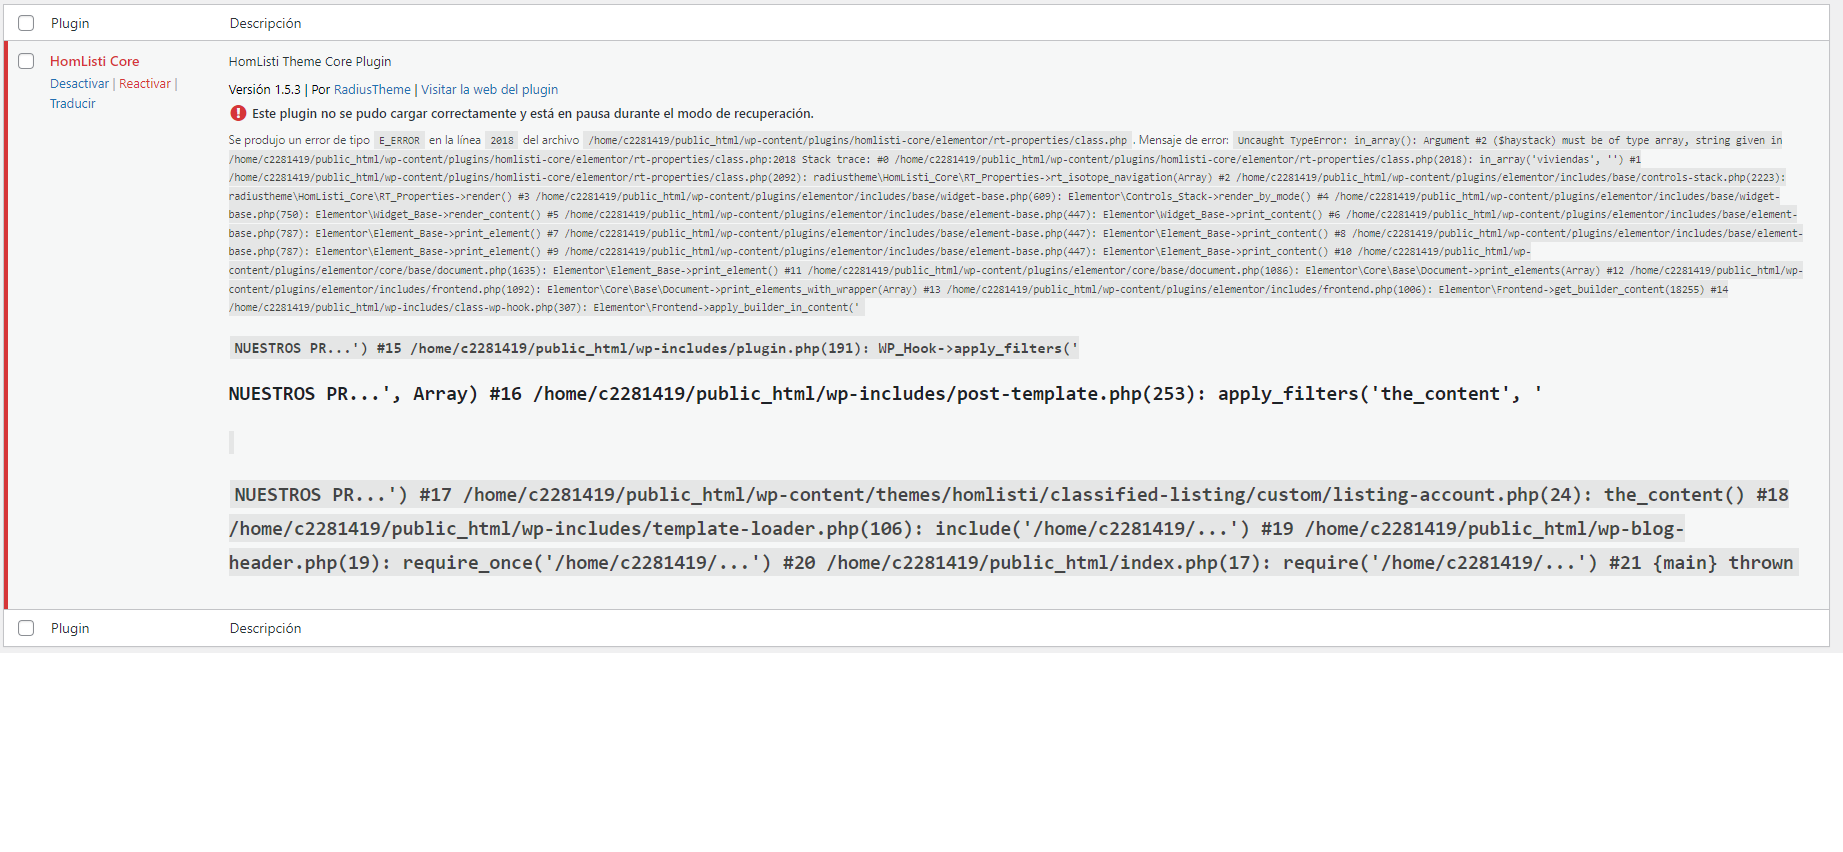Tick the select-all checkbox in the header row
The height and width of the screenshot is (852, 1843).
coord(26,23)
